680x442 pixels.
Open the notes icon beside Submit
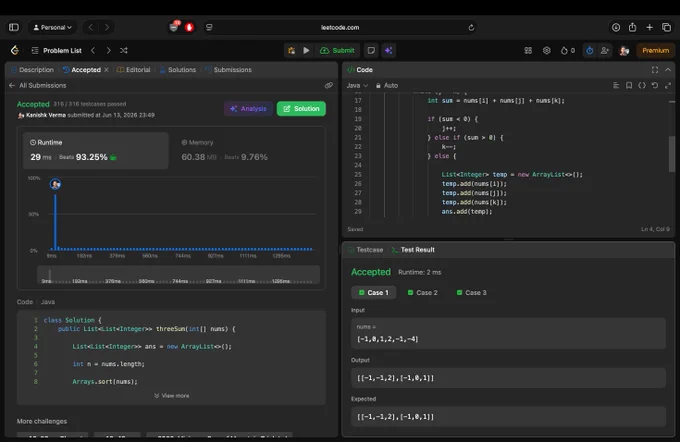coord(371,51)
